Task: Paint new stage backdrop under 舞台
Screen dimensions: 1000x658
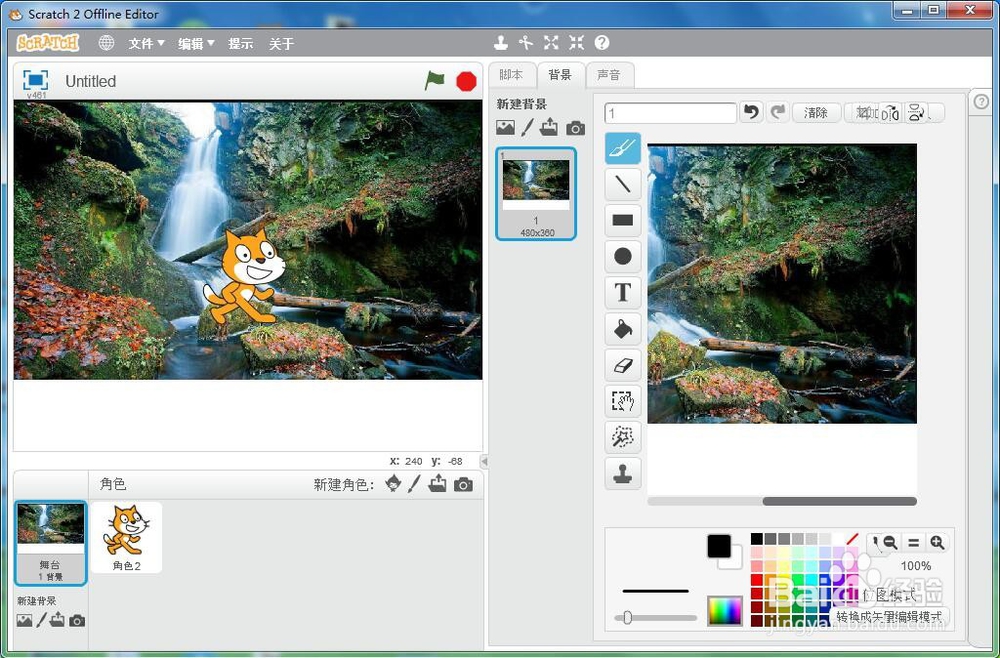Action: coord(41,620)
